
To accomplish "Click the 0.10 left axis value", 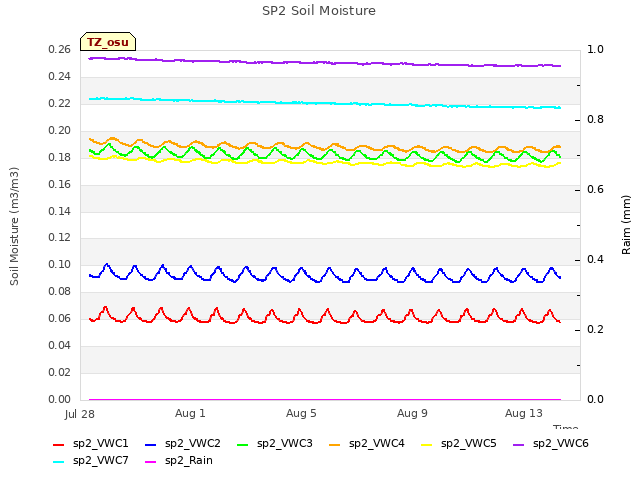I will (59, 264).
